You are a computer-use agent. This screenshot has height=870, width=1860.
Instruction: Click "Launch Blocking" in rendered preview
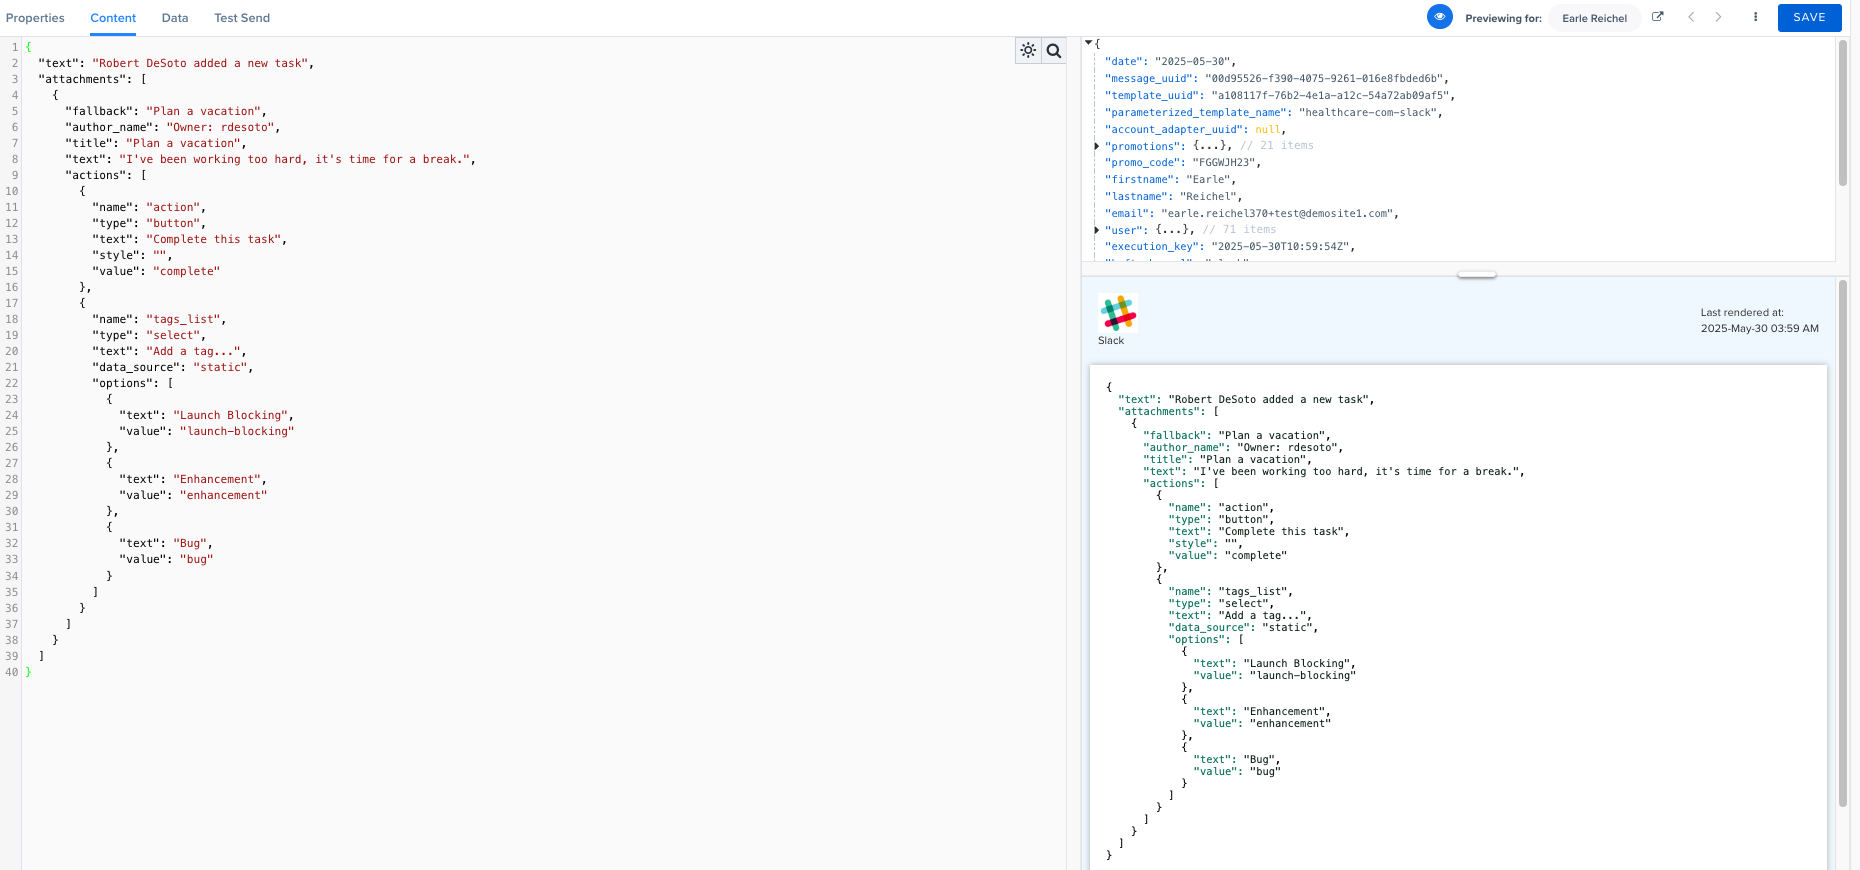pos(1297,664)
